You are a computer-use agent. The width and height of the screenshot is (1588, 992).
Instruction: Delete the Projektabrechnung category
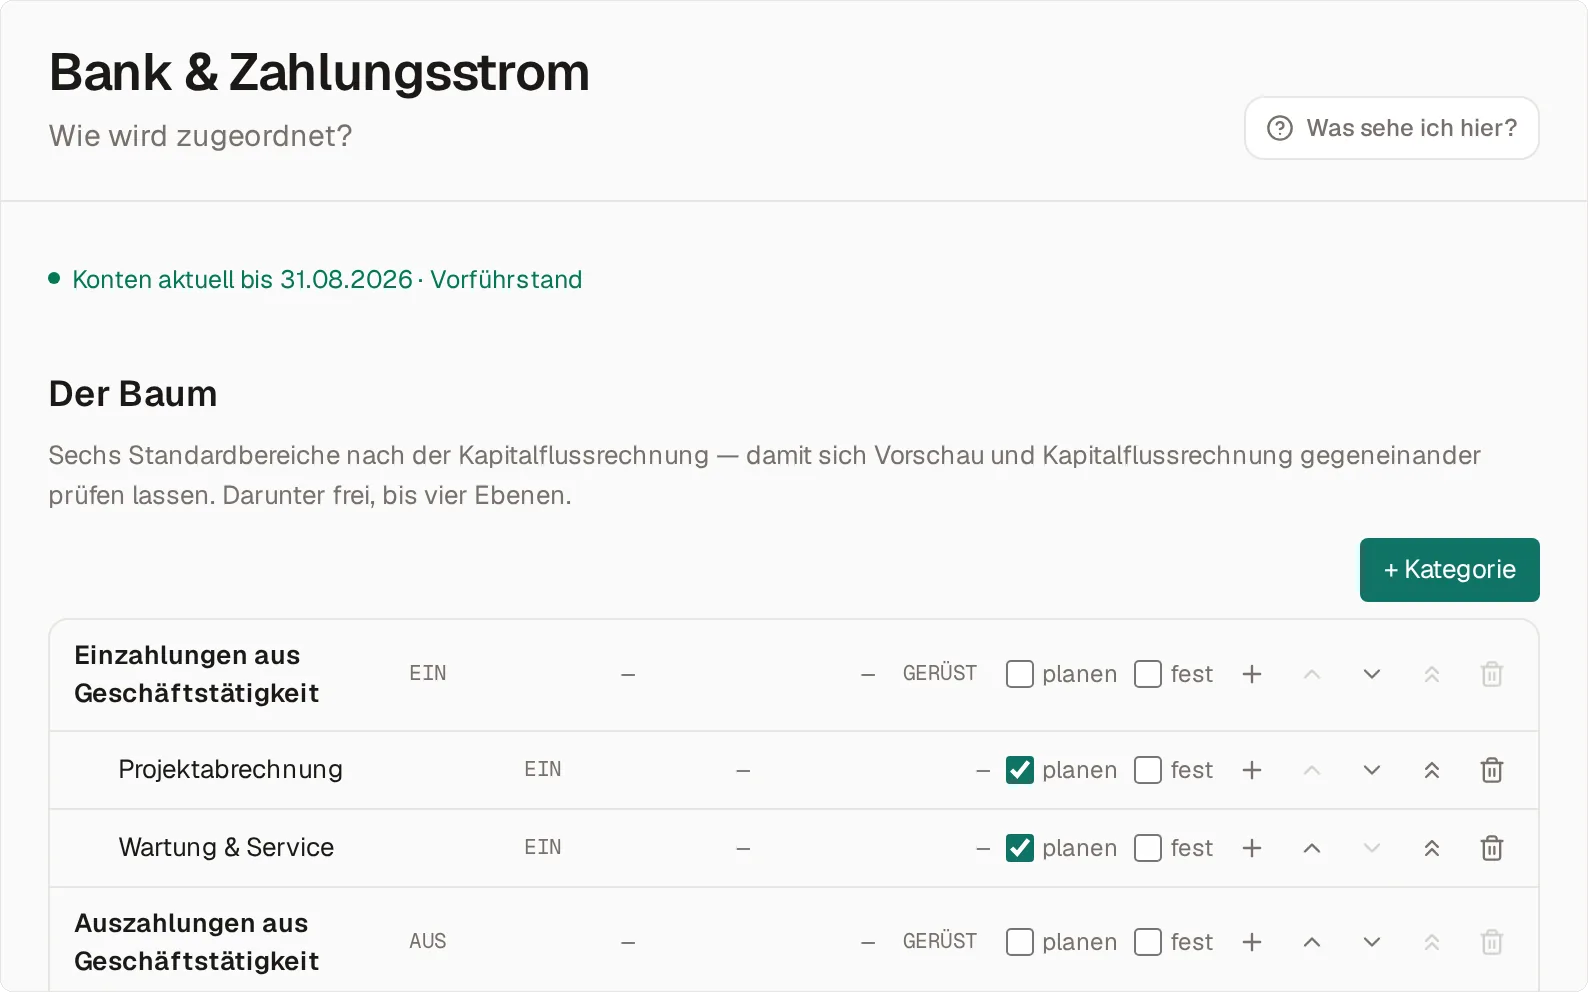coord(1492,770)
